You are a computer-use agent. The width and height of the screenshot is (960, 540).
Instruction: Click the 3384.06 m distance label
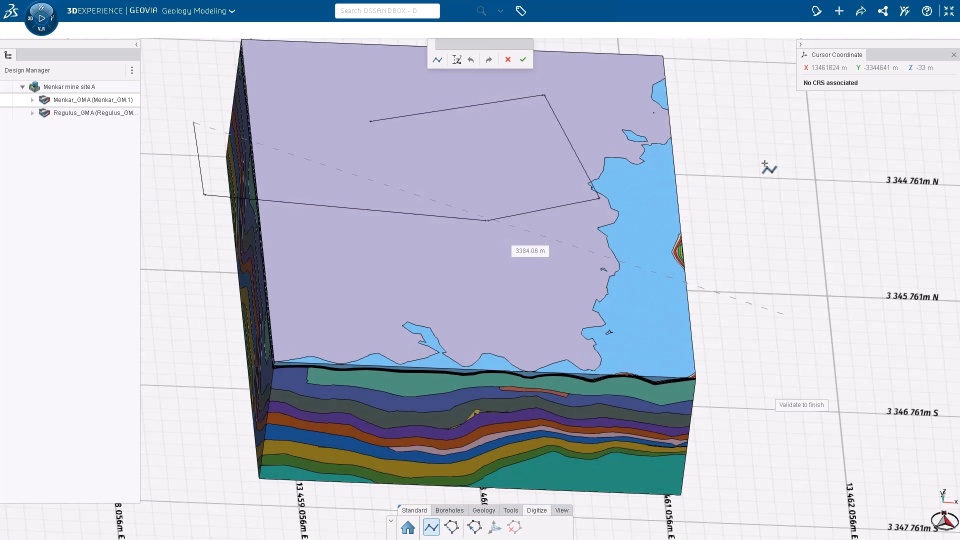pos(530,251)
